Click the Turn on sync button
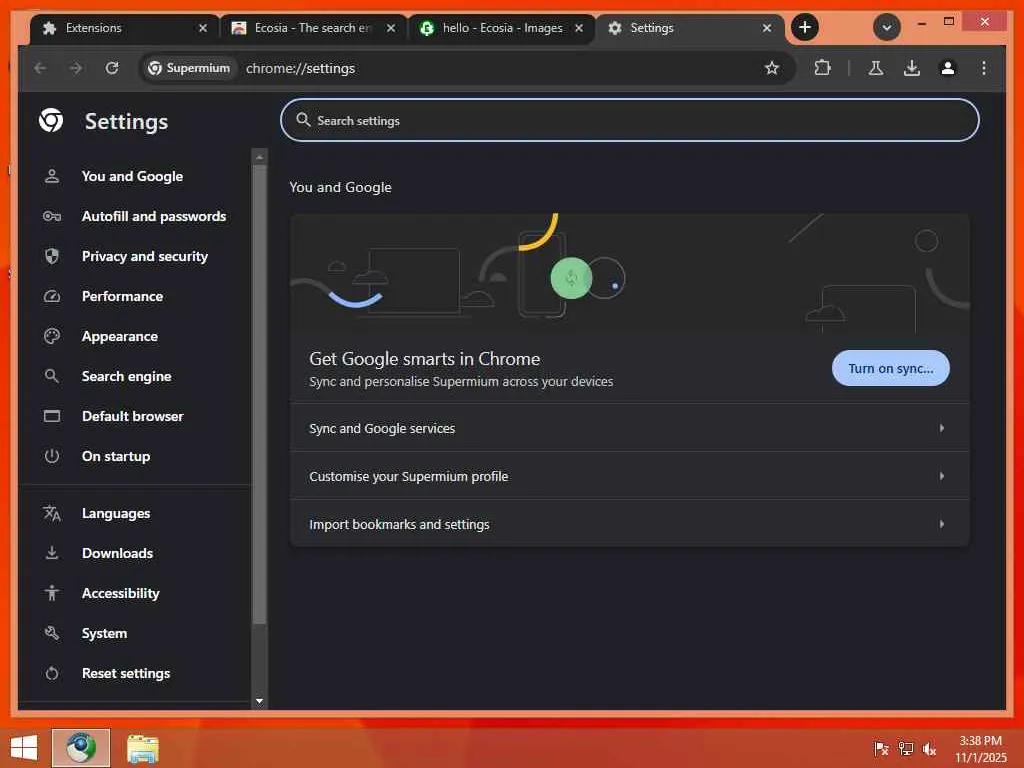The width and height of the screenshot is (1024, 768). click(890, 368)
